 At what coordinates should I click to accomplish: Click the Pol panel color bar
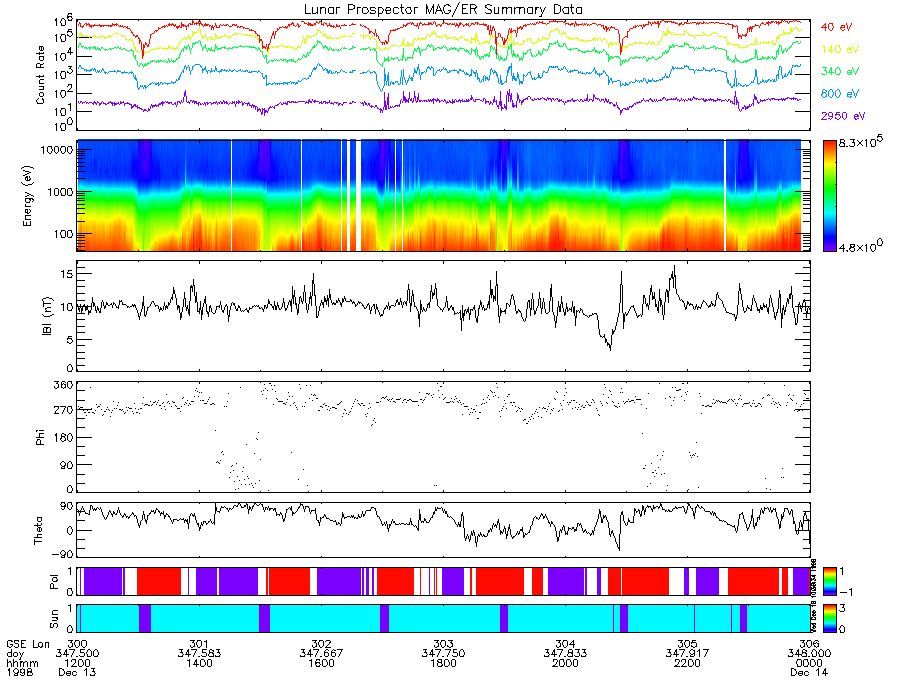point(829,581)
